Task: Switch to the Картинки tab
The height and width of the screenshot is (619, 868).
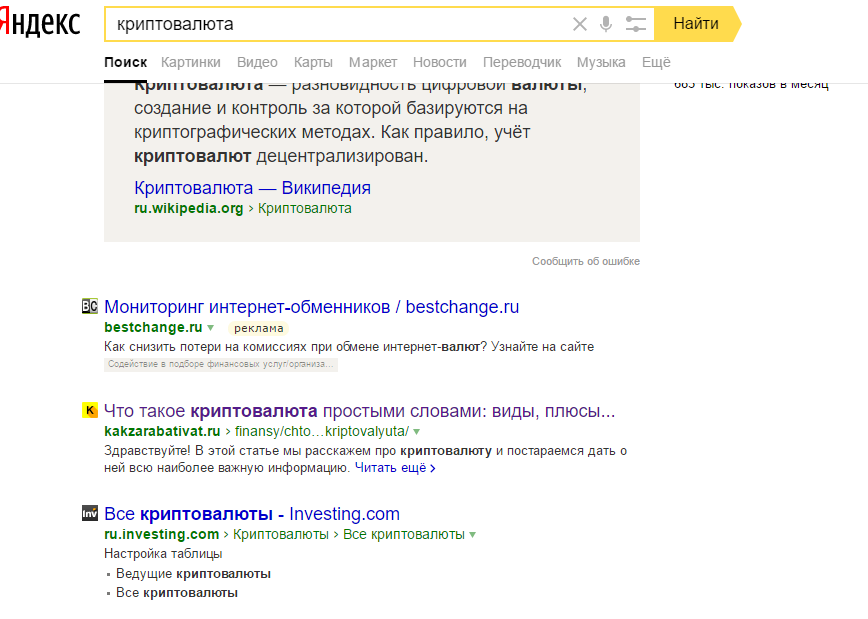Action: [191, 62]
